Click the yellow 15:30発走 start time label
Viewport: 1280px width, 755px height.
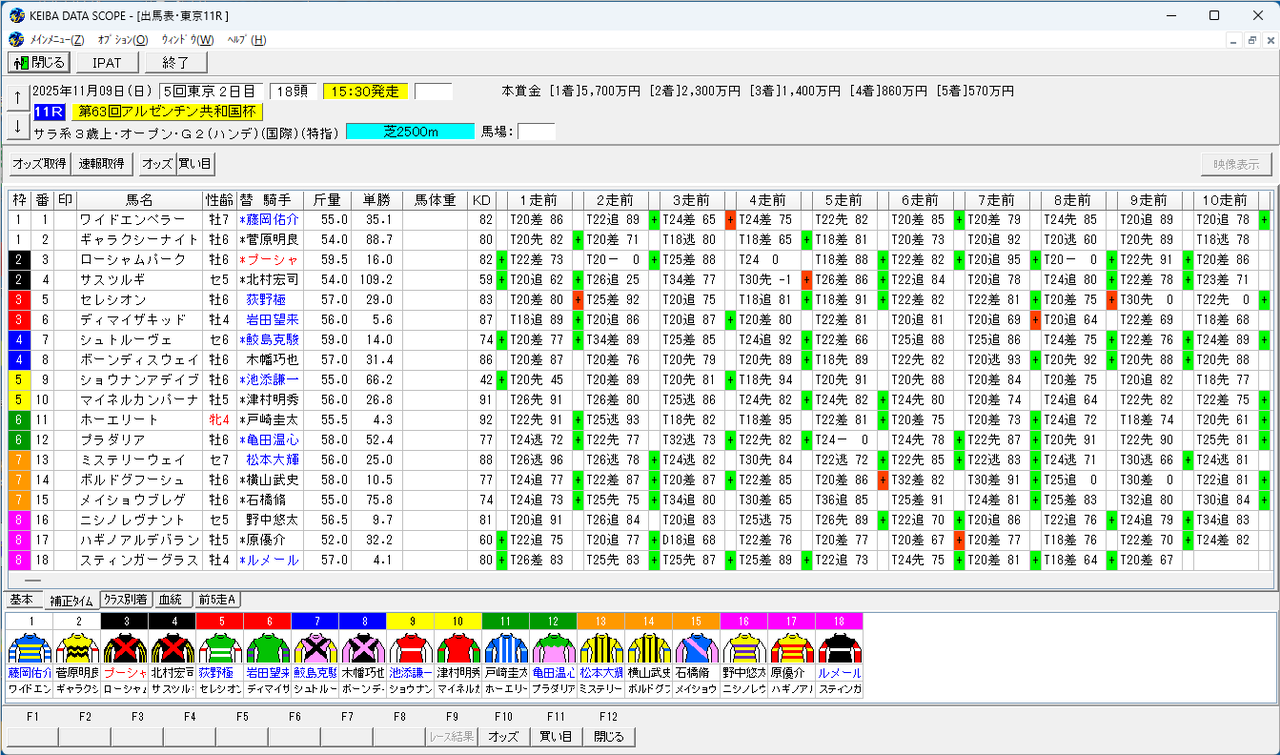point(364,91)
